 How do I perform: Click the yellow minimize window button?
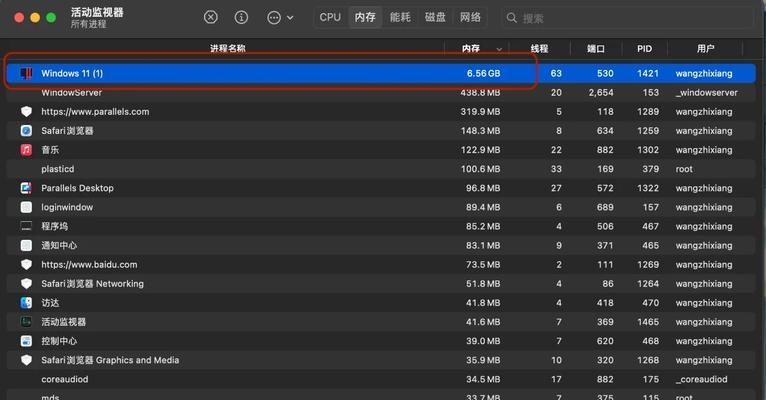(x=35, y=18)
